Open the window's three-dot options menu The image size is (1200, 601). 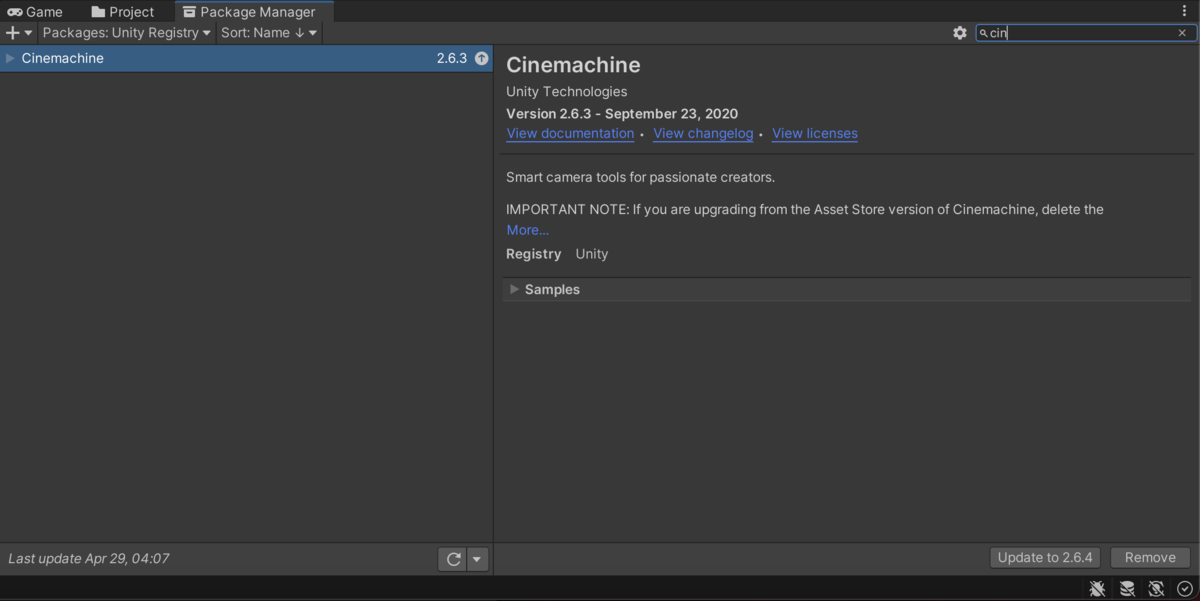[x=1185, y=11]
